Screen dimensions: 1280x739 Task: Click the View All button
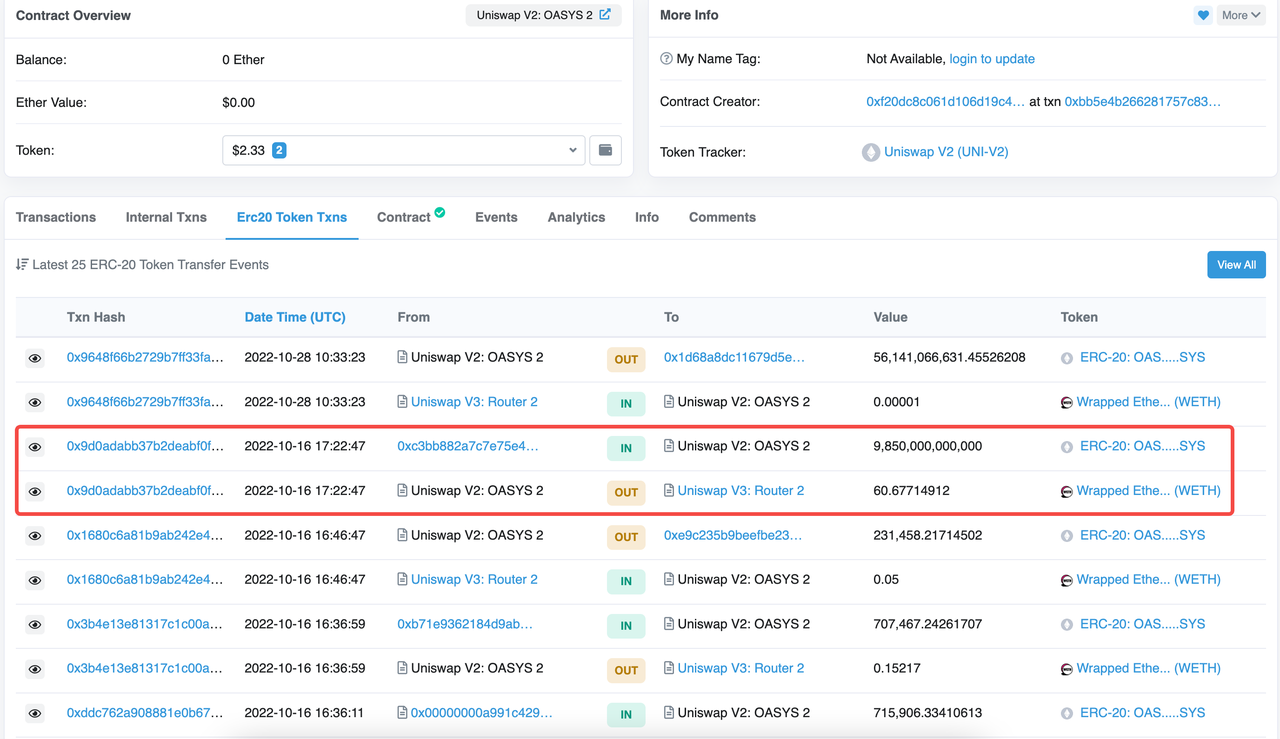click(1236, 265)
